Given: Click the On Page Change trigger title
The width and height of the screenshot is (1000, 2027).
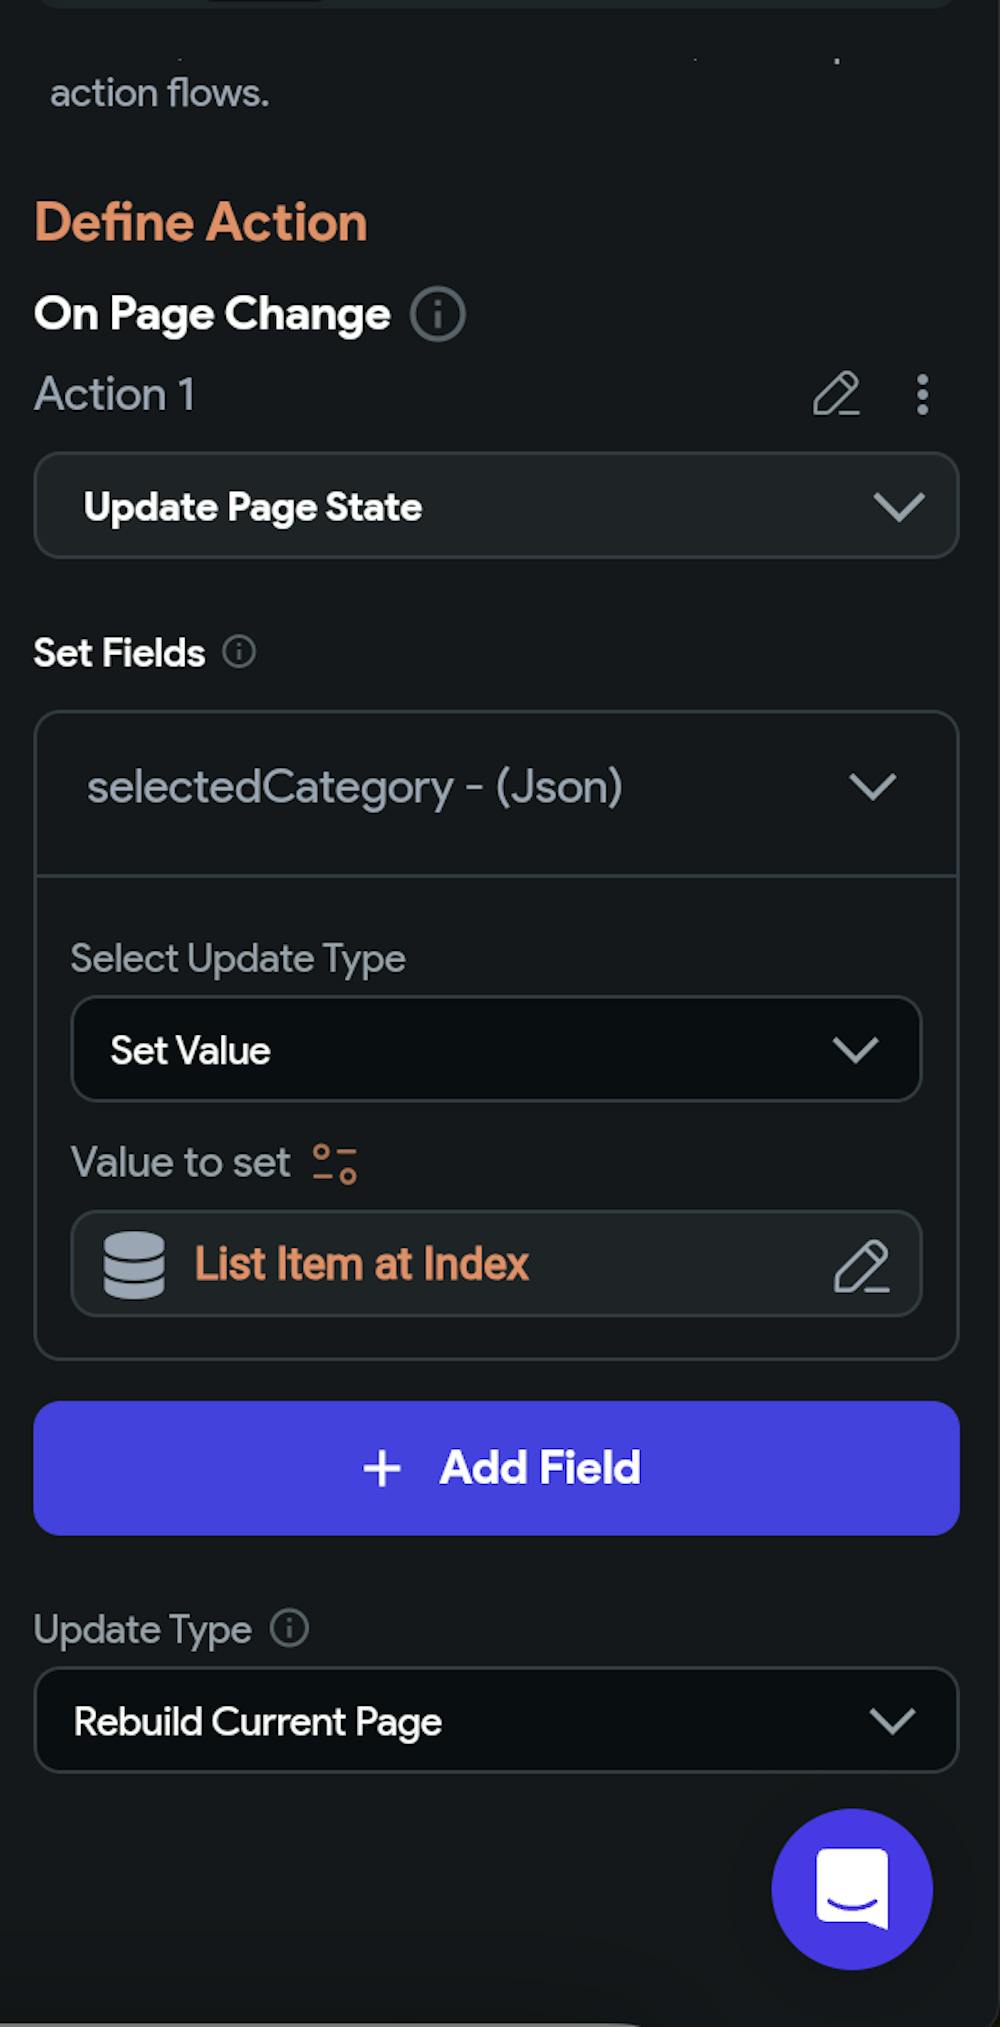Looking at the screenshot, I should [212, 314].
